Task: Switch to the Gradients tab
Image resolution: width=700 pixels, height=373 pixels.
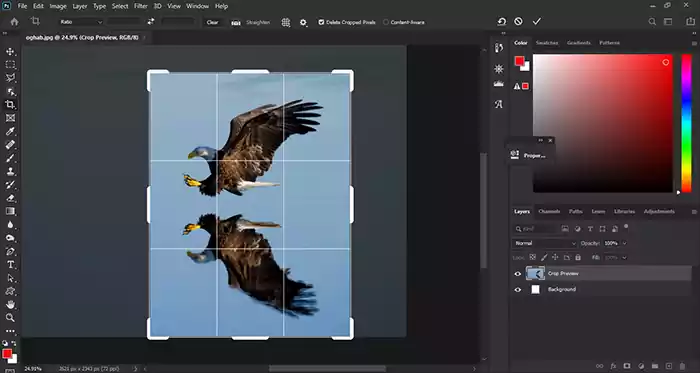Action: 579,43
